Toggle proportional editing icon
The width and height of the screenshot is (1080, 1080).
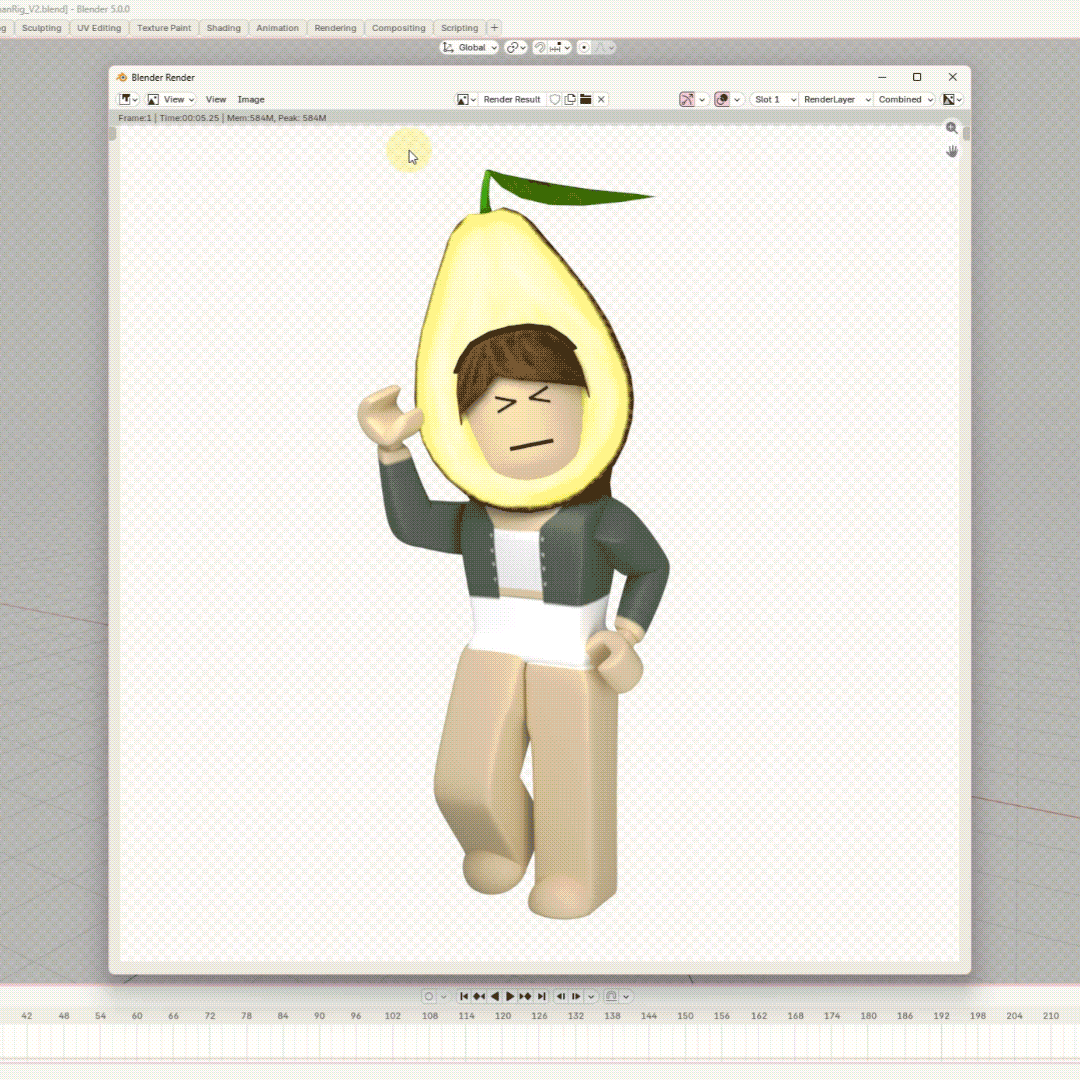(x=584, y=48)
